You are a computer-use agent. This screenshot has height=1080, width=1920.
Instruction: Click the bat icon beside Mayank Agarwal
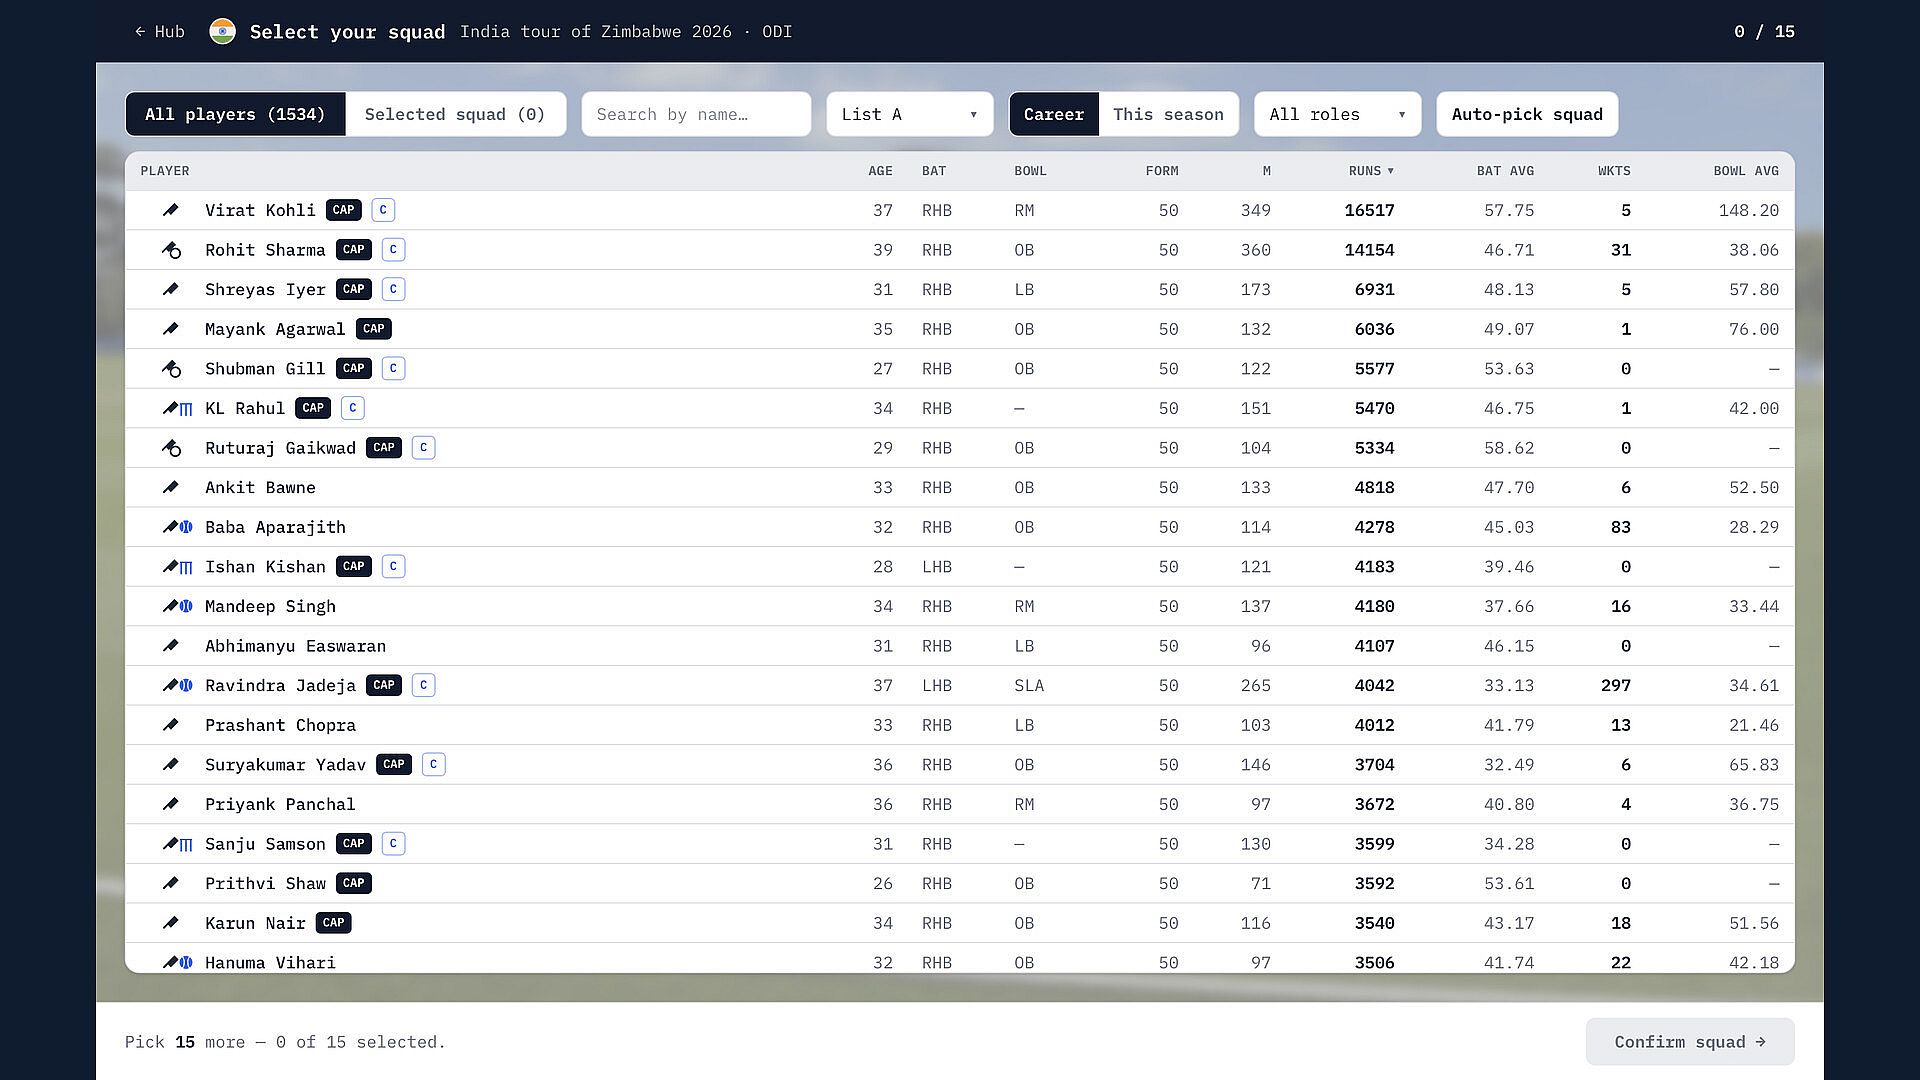171,329
